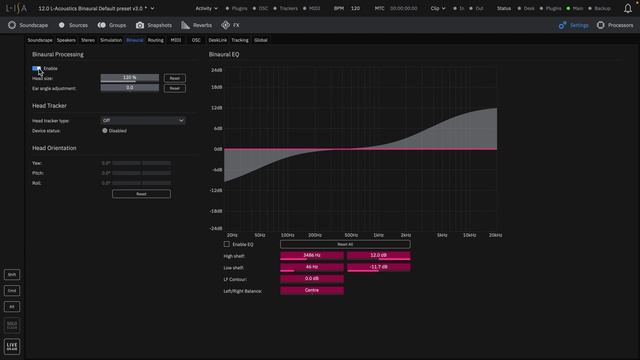Click the L-ISA logo
The image size is (640, 360).
click(16, 8)
